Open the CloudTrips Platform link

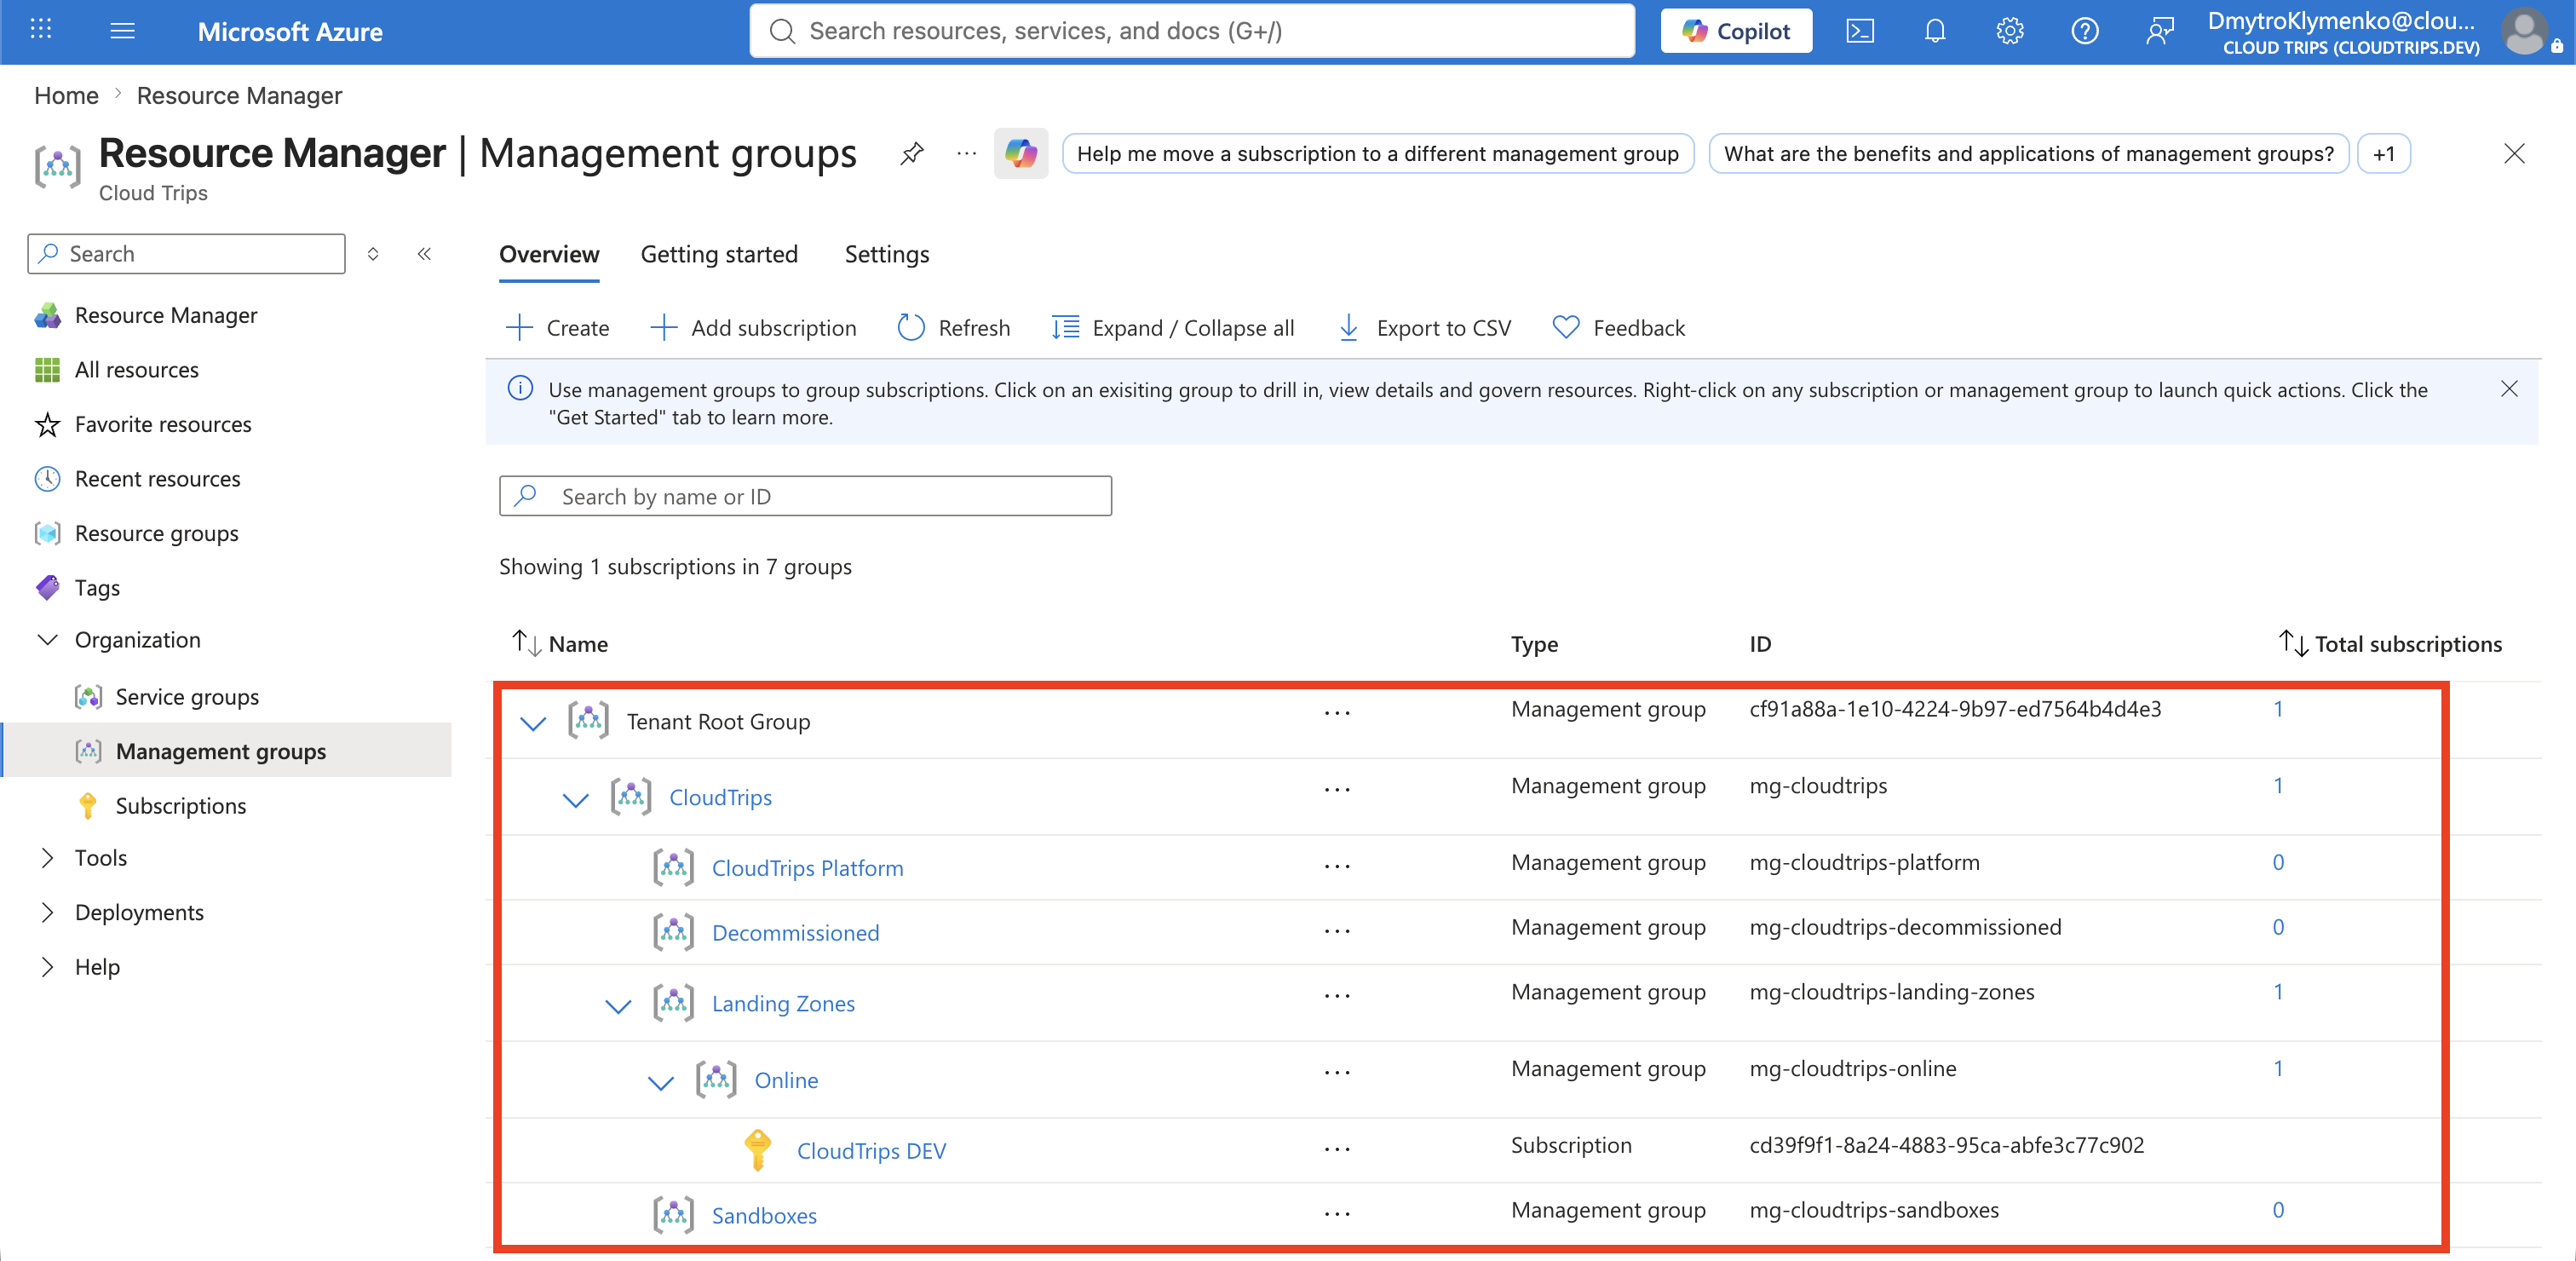pos(807,868)
